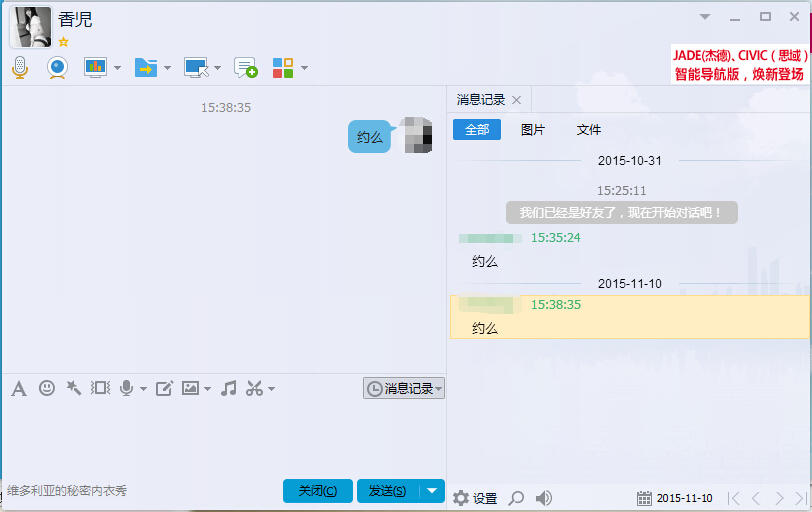This screenshot has width=812, height=512.
Task: Switch to 文件 filter tab
Action: [589, 129]
